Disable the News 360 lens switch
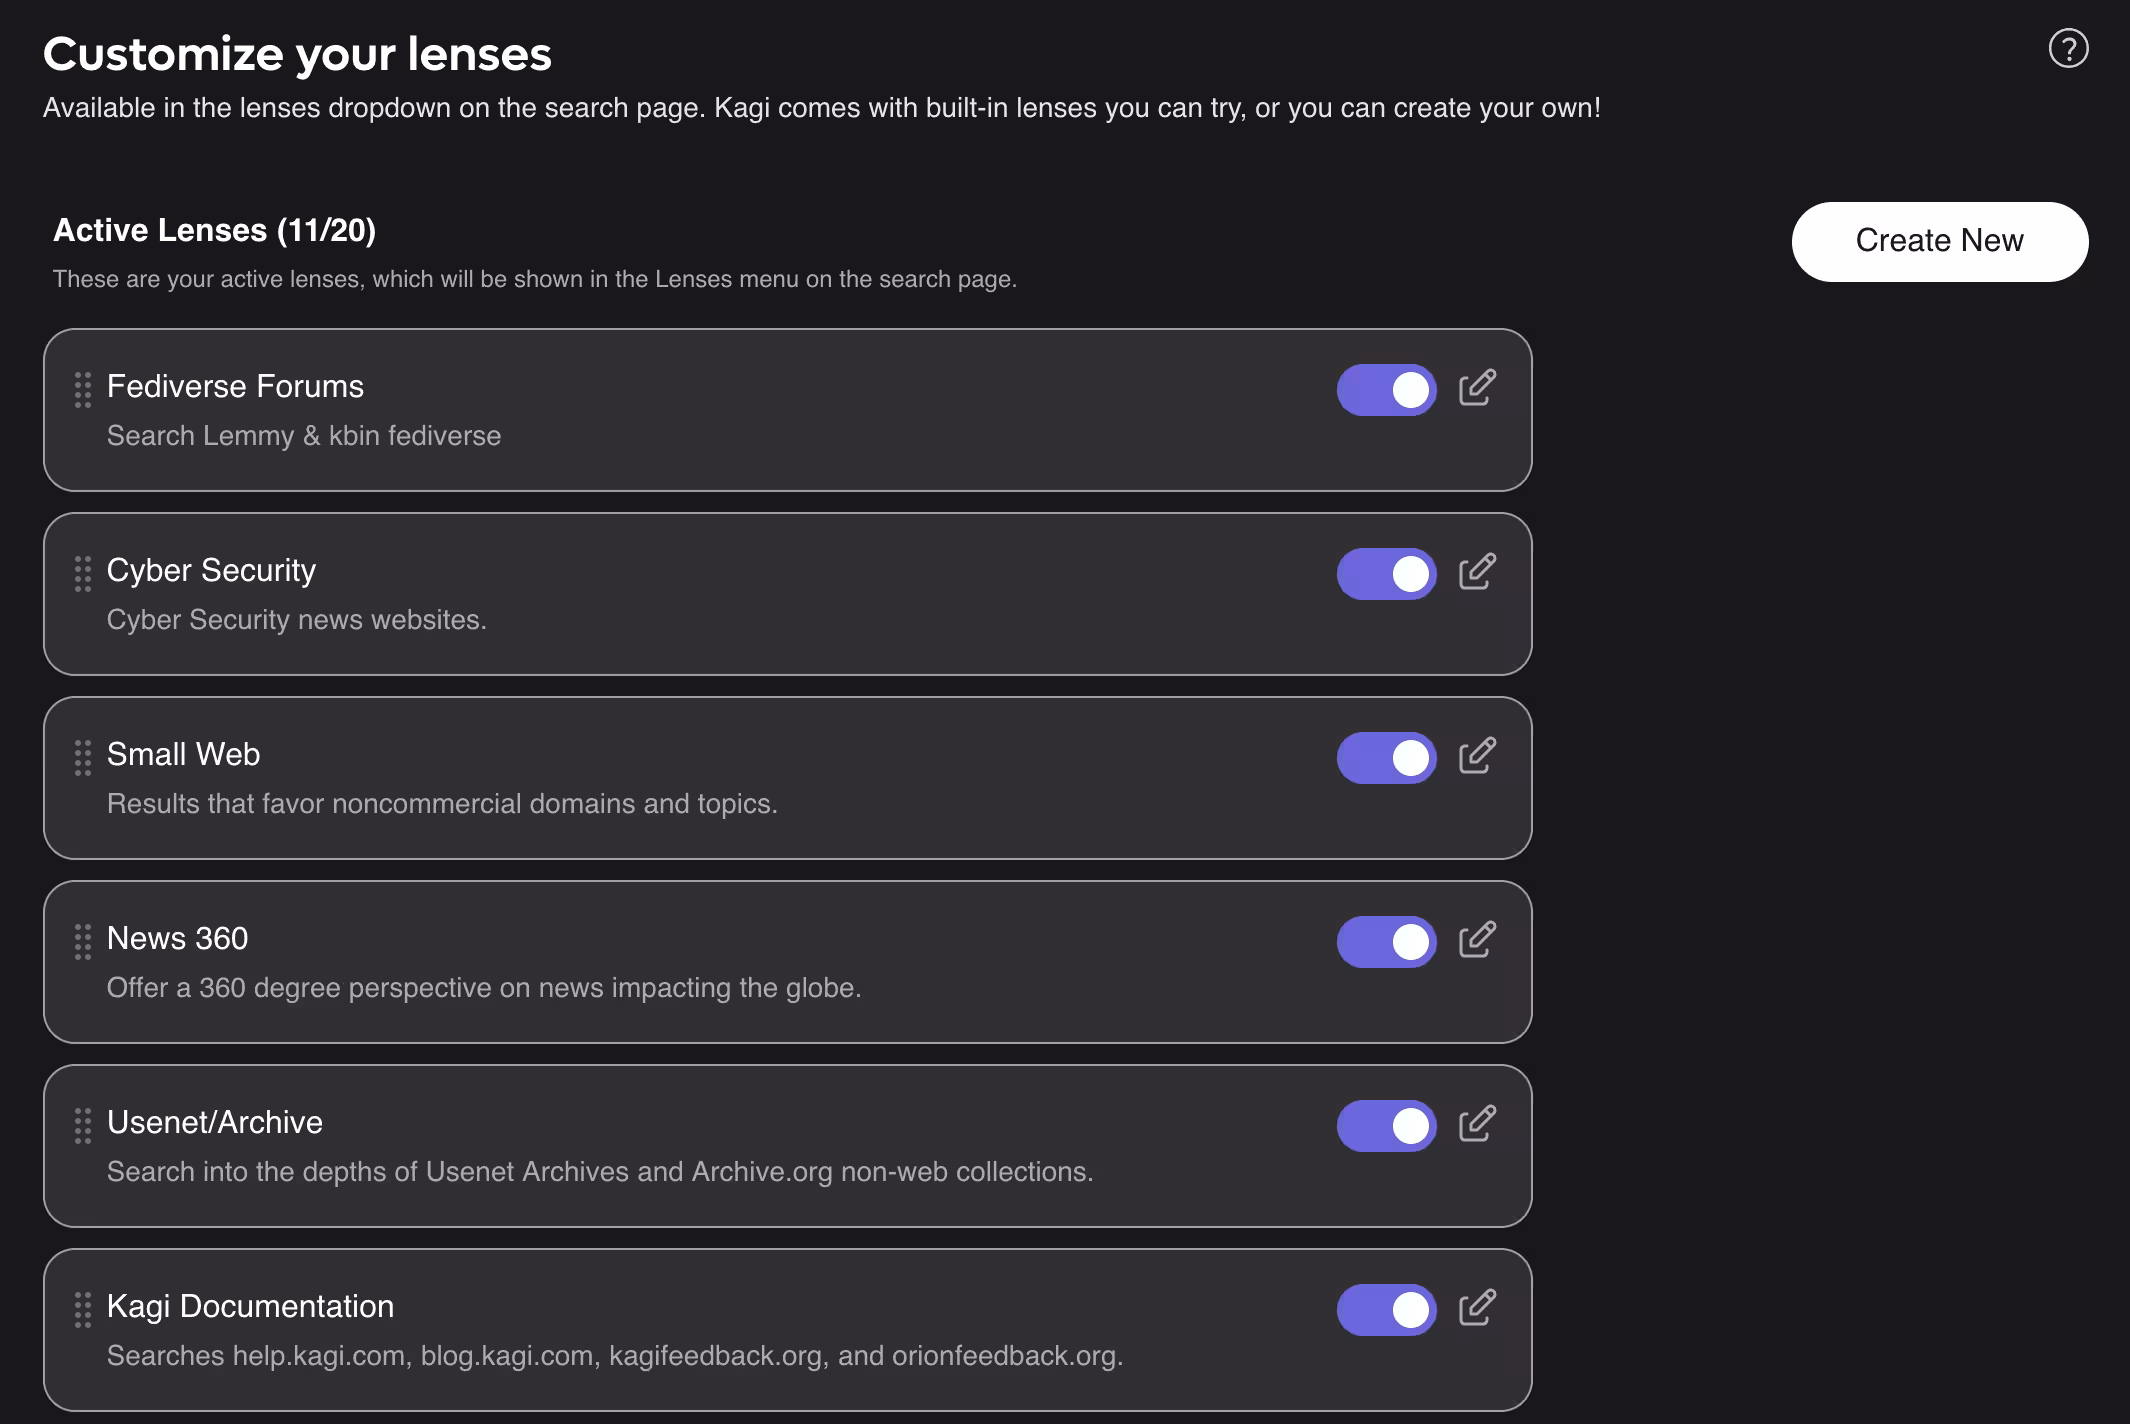This screenshot has width=2130, height=1424. click(1386, 942)
